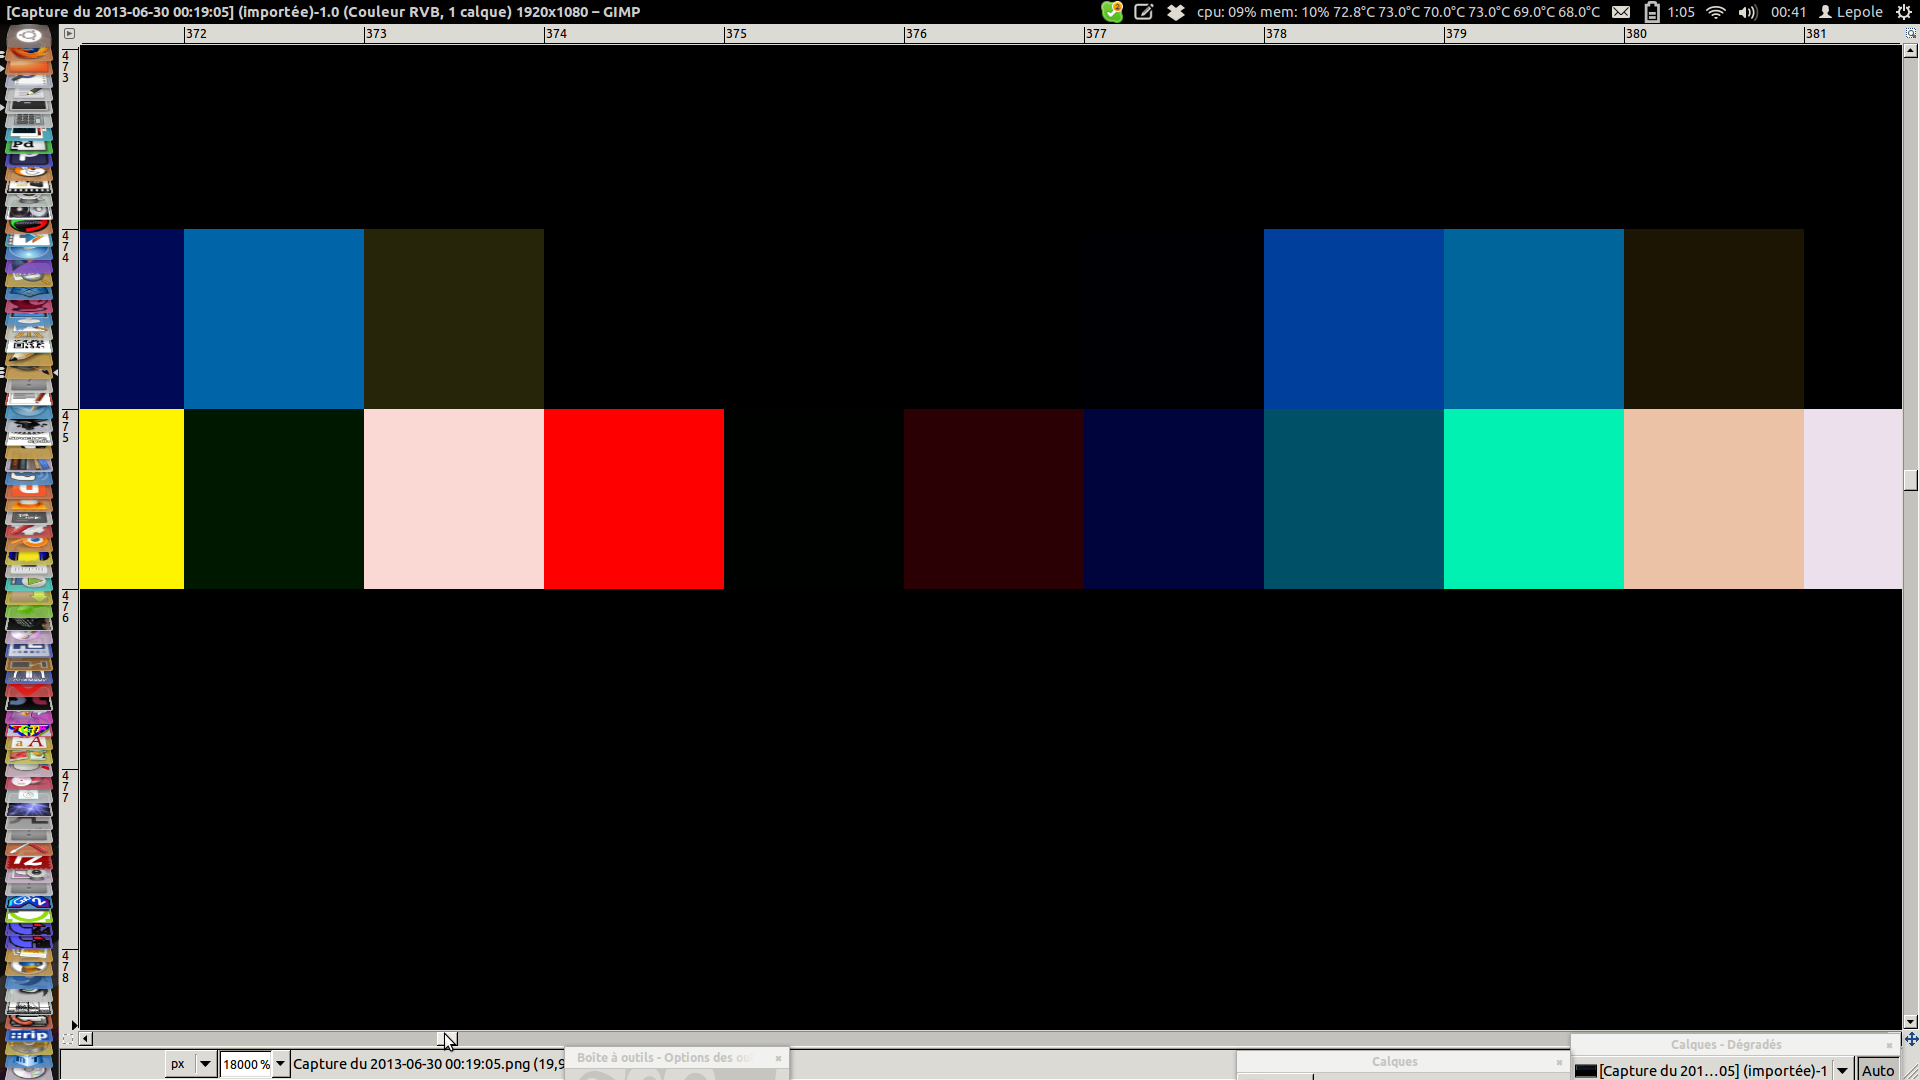
Task: Open the image menu triangle button
Action: (x=69, y=33)
